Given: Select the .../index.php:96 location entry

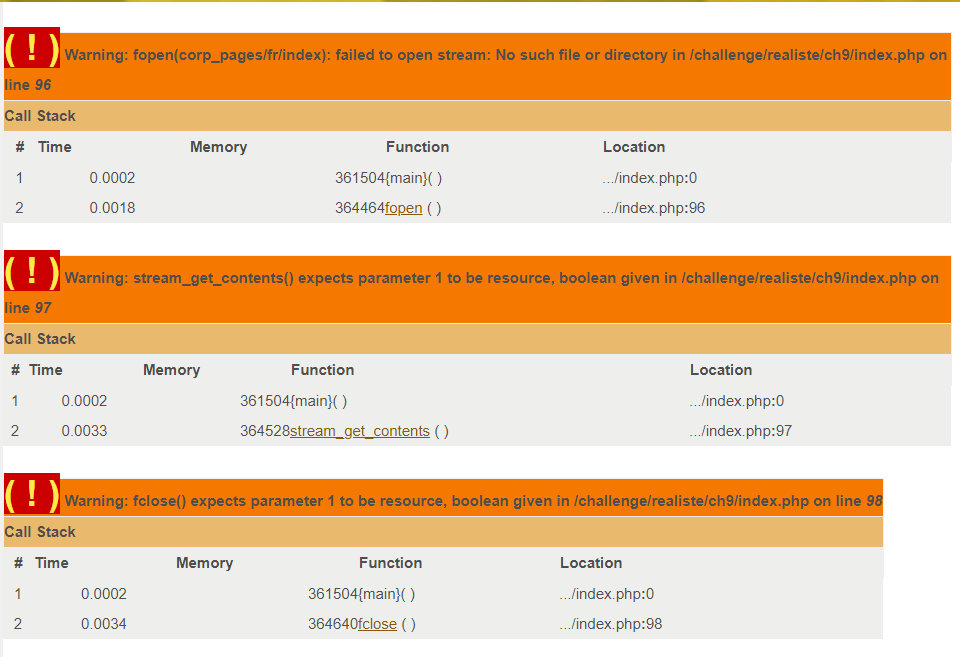Looking at the screenshot, I should [654, 208].
